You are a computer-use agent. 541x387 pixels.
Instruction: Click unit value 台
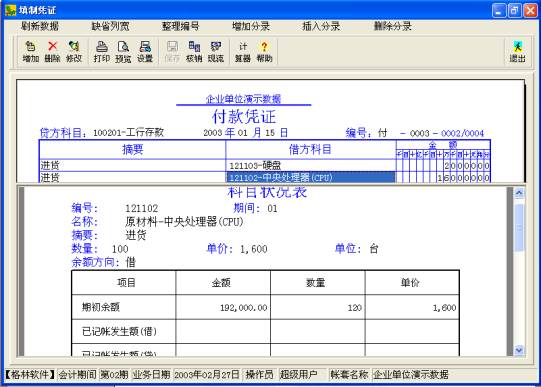coord(374,249)
